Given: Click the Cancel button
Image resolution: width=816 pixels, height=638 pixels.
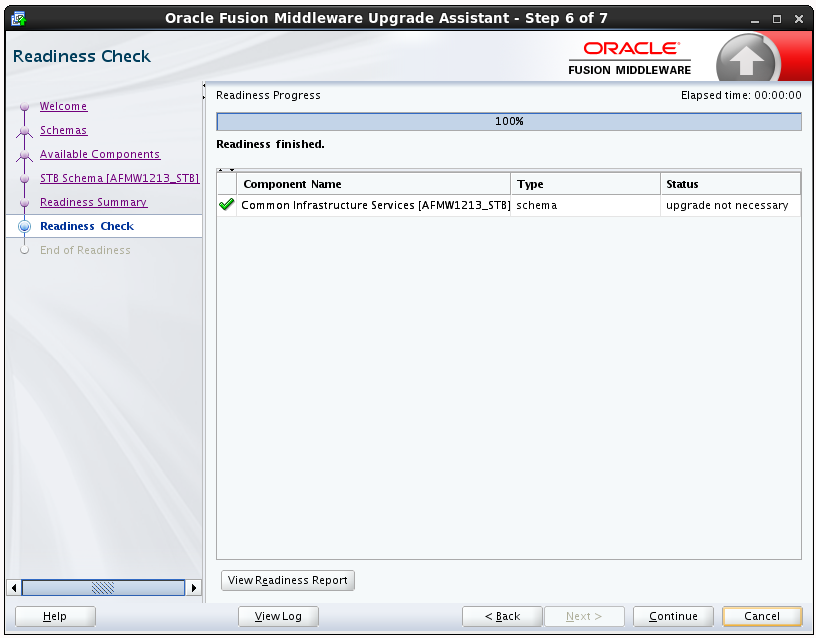Looking at the screenshot, I should (x=762, y=616).
